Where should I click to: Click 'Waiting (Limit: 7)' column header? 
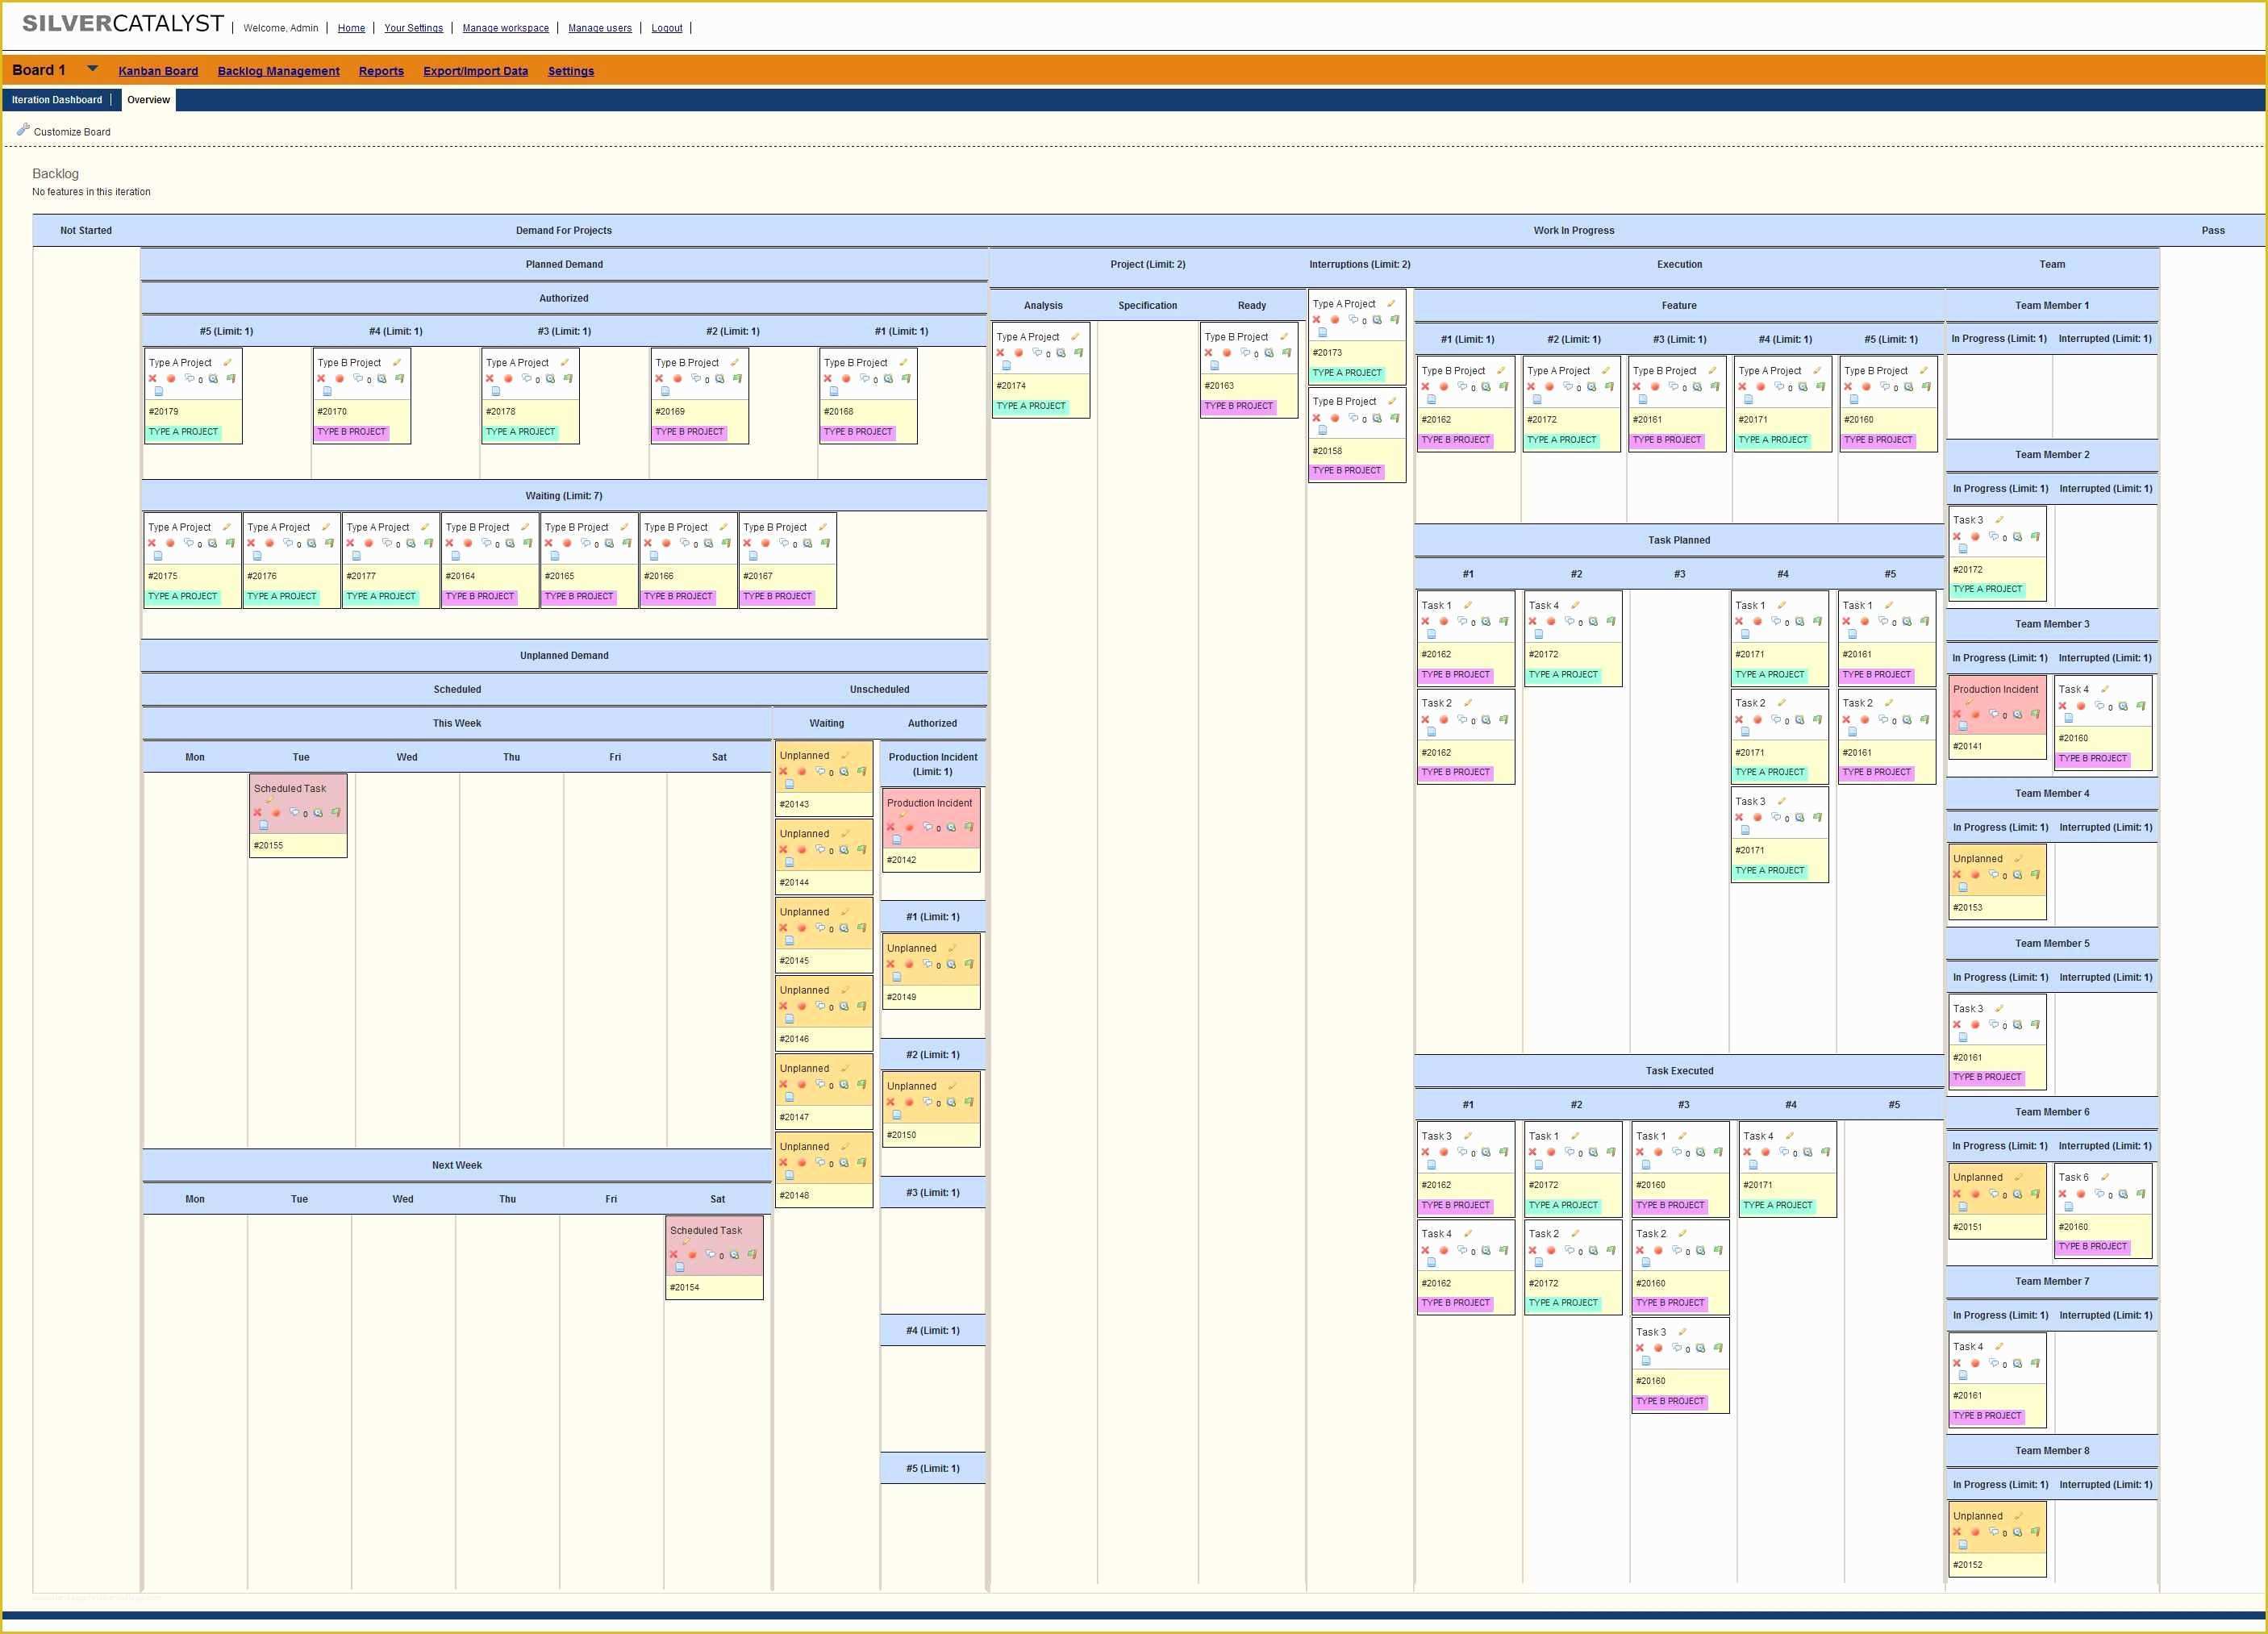coord(564,496)
